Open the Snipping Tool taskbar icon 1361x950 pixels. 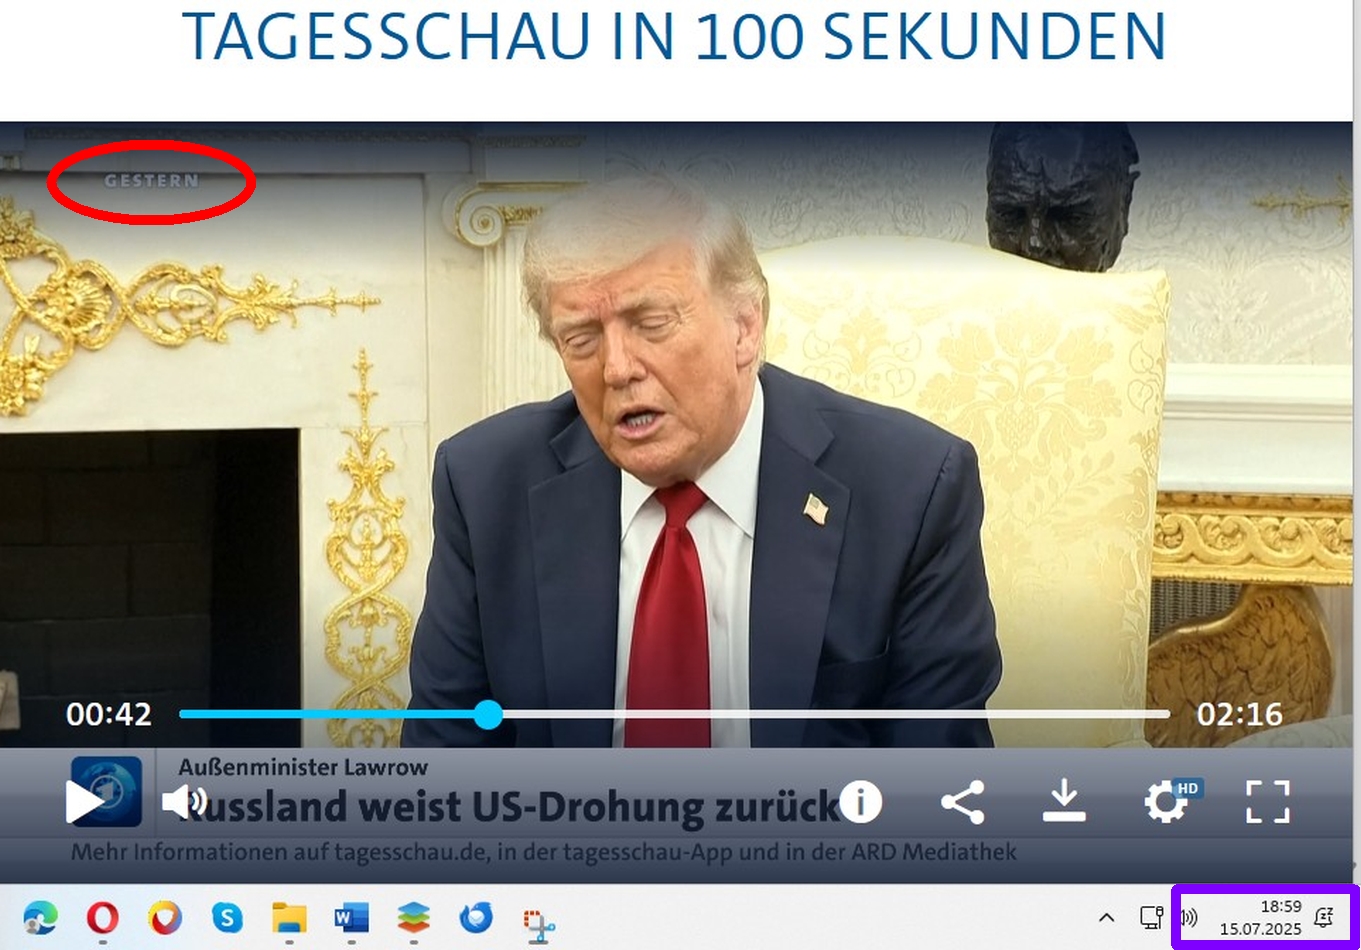click(539, 923)
